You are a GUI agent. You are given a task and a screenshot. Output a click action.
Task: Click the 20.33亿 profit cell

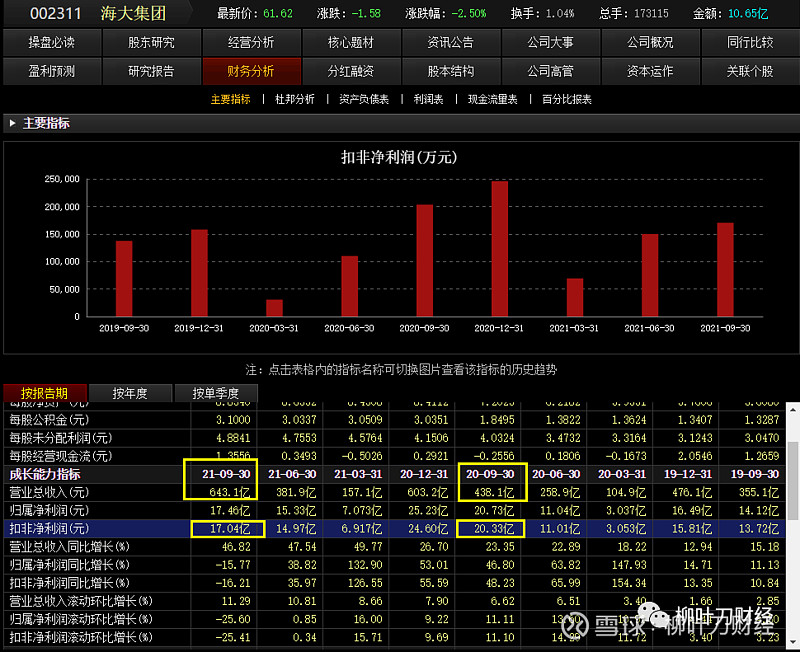494,529
